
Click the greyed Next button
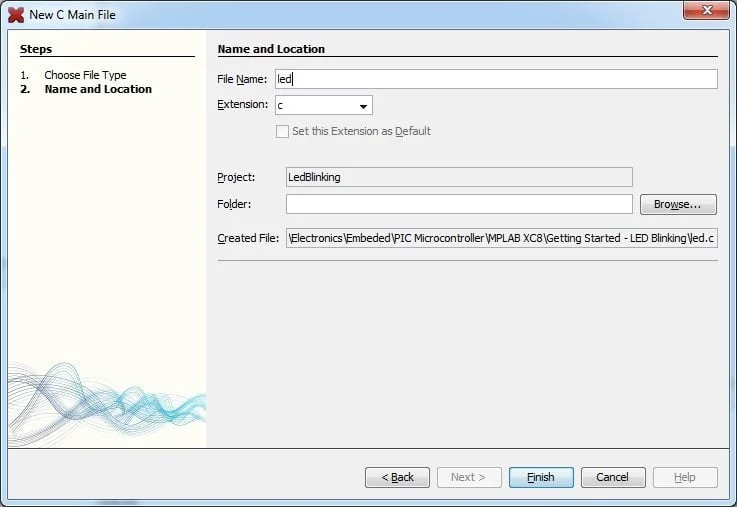(x=469, y=477)
